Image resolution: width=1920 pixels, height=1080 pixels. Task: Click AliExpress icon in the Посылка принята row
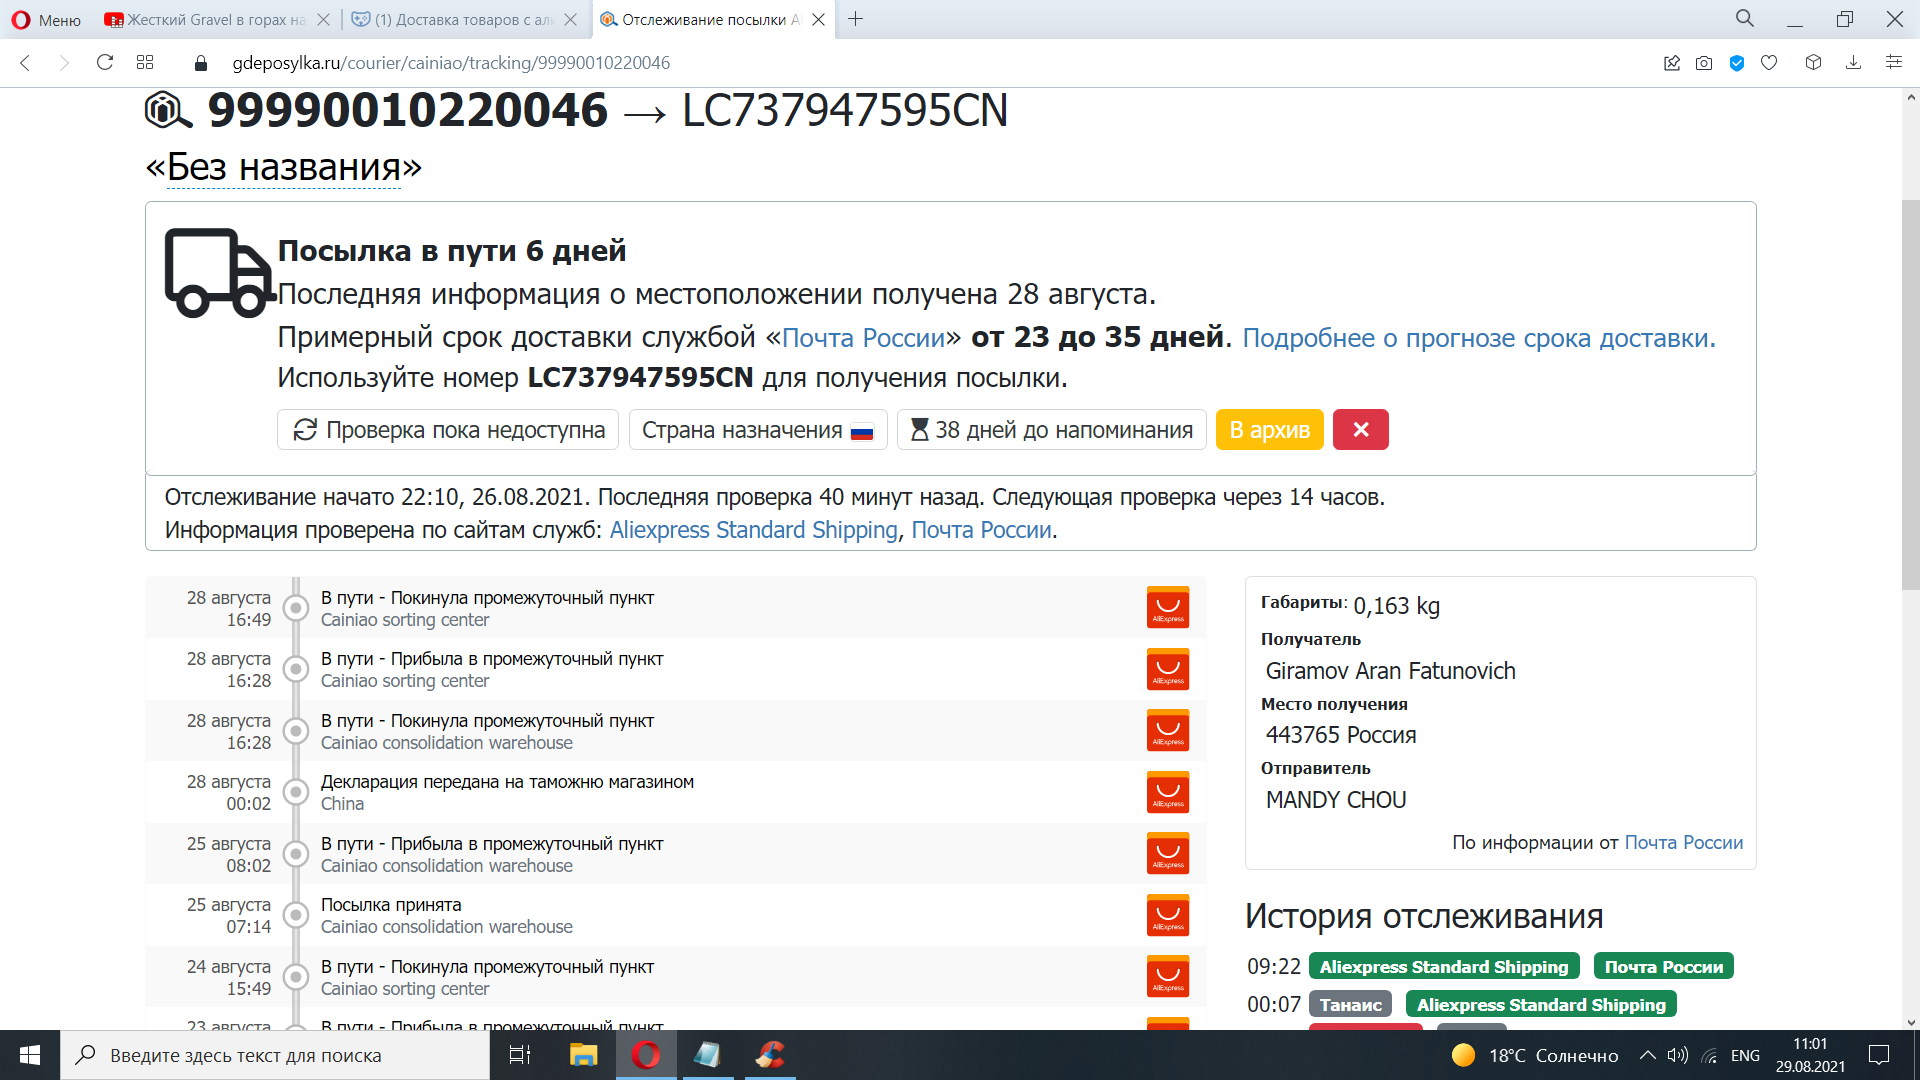click(1168, 915)
